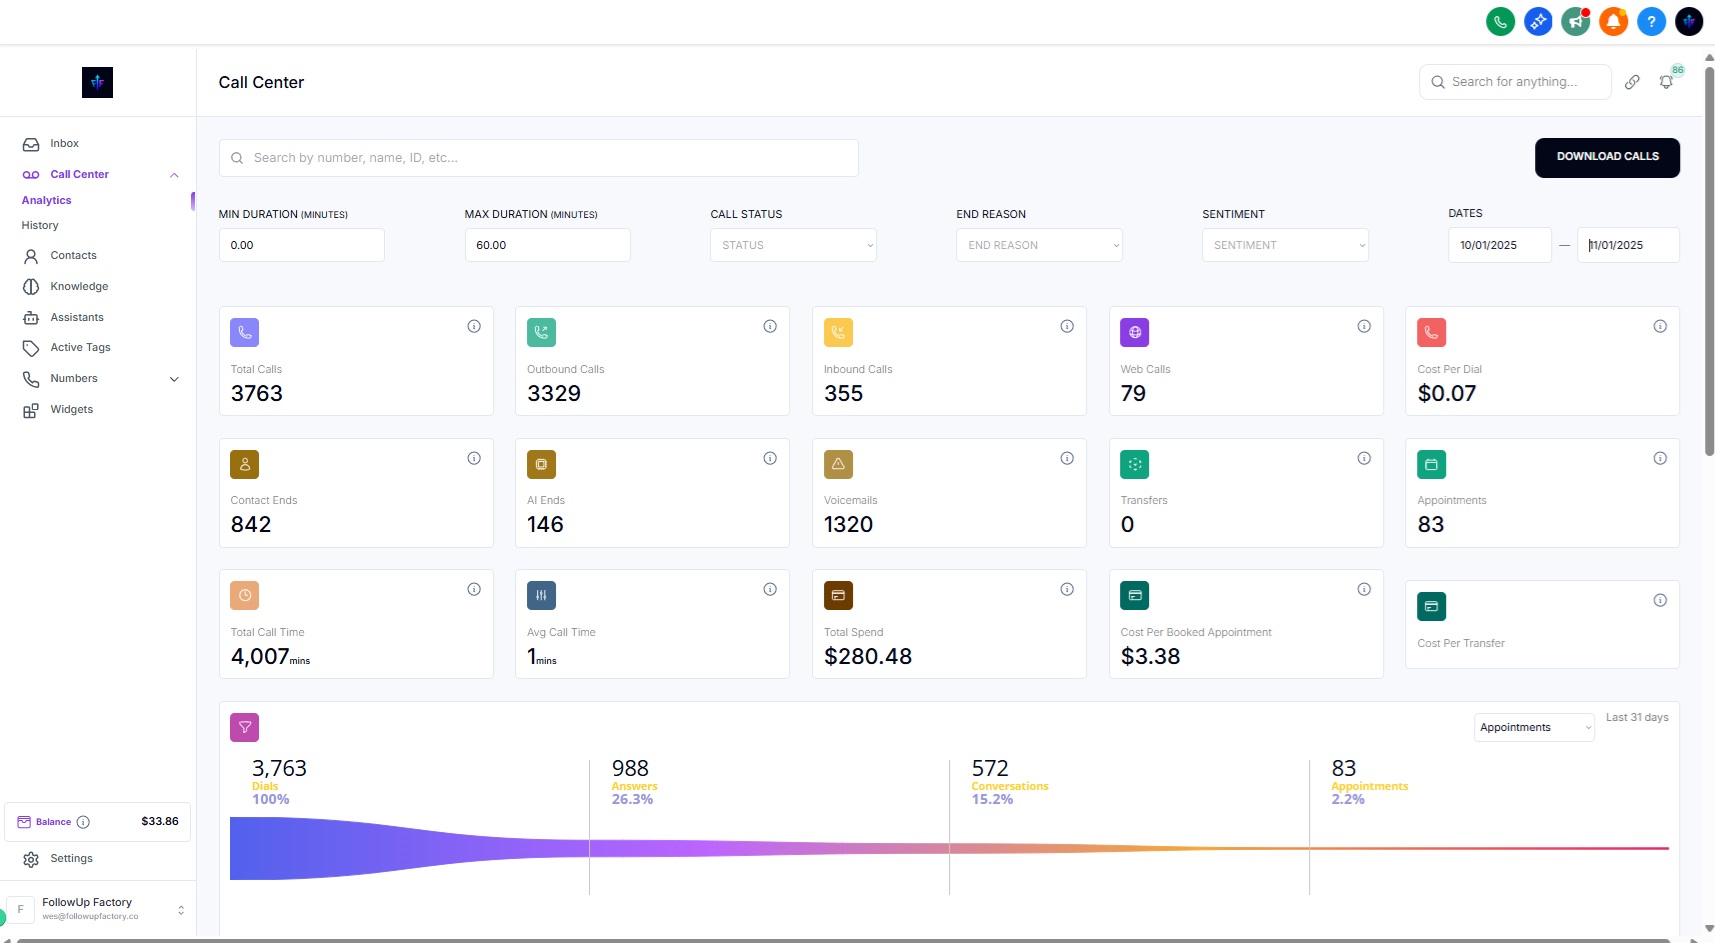
Task: Click the blue magic wand icon in top bar
Action: [x=1538, y=21]
